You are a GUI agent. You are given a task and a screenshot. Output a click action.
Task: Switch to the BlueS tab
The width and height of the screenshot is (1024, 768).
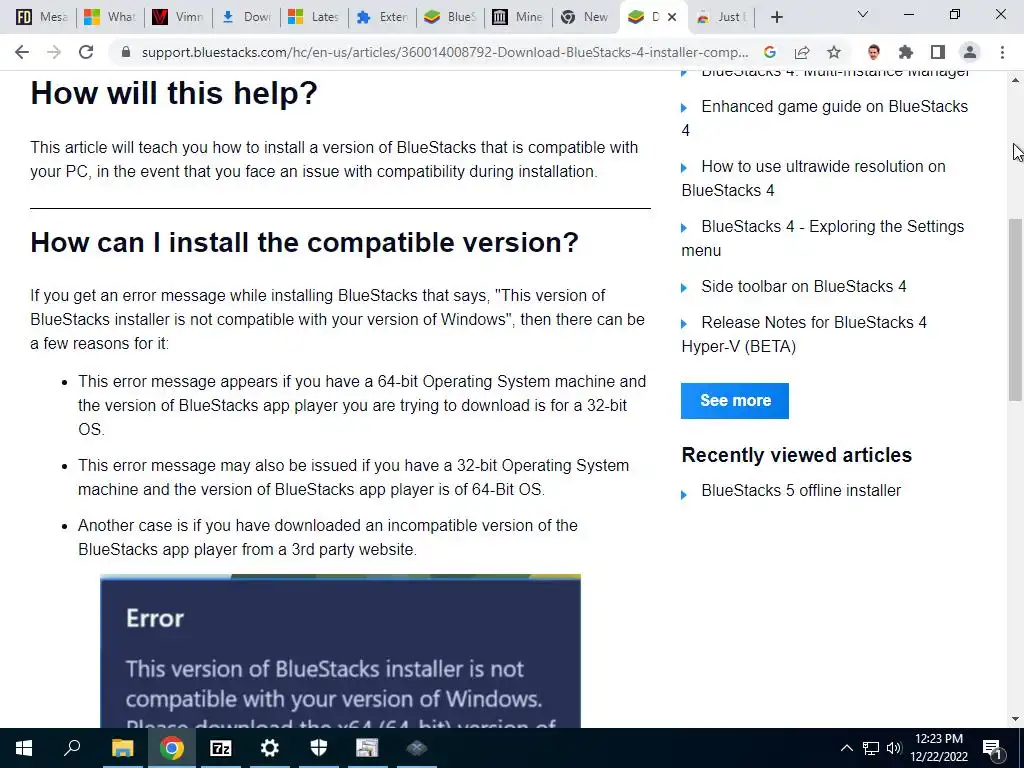coord(450,17)
